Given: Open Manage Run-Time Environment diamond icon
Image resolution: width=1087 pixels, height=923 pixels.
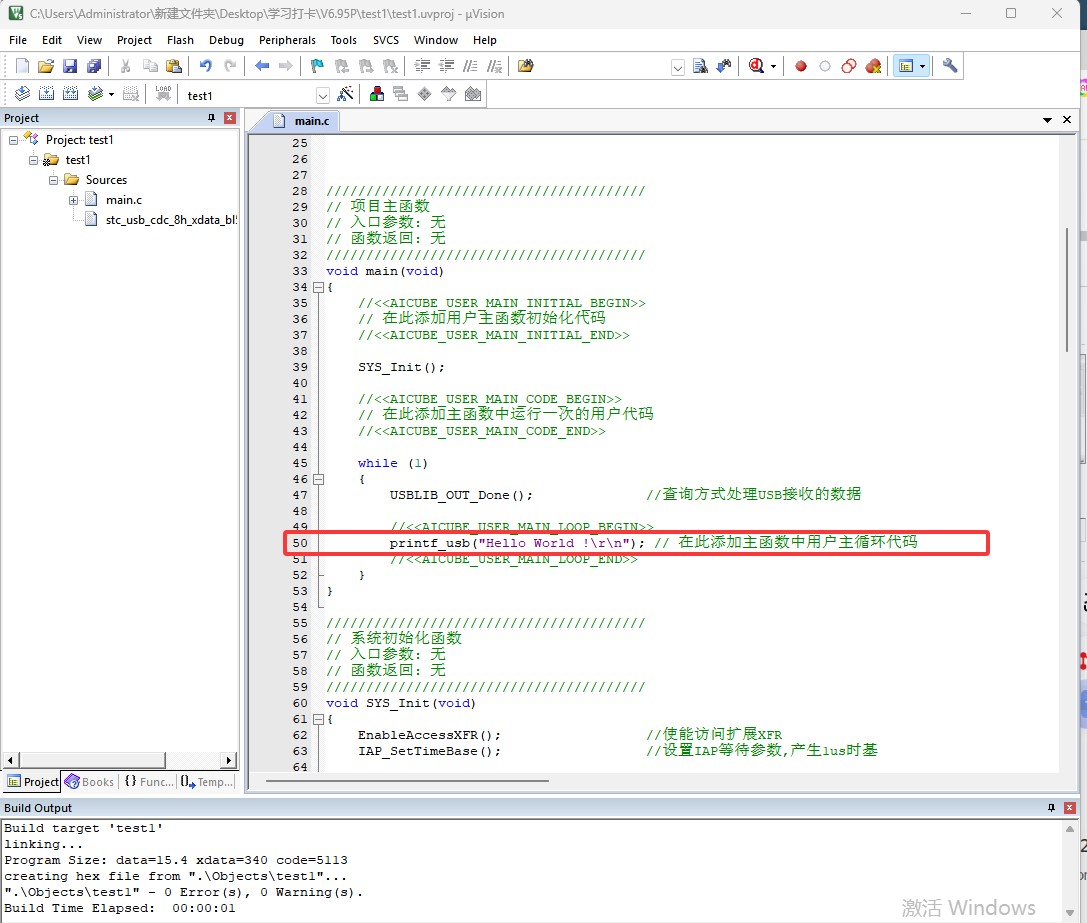Looking at the screenshot, I should tap(425, 94).
